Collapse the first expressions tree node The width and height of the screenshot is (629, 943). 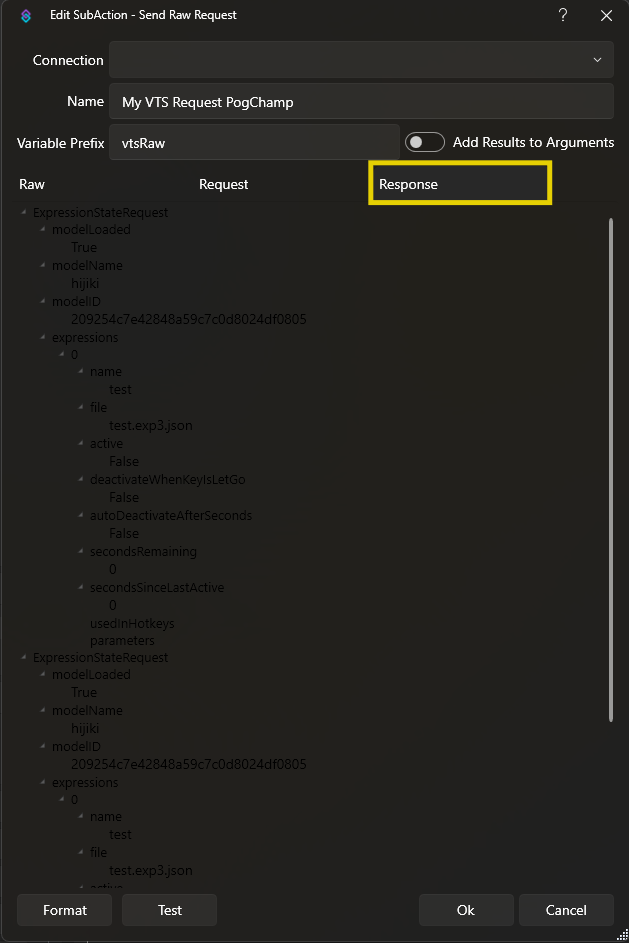coord(43,338)
